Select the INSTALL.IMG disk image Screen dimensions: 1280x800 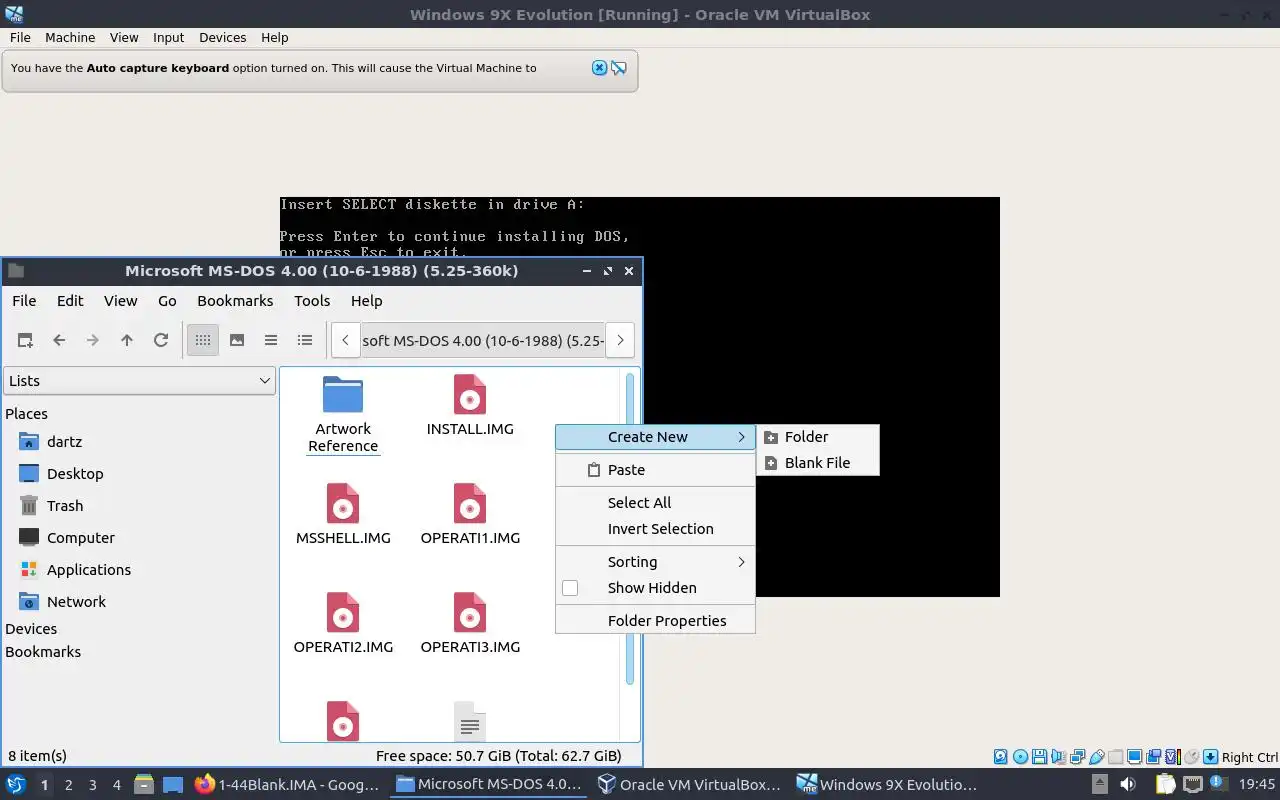(x=470, y=406)
